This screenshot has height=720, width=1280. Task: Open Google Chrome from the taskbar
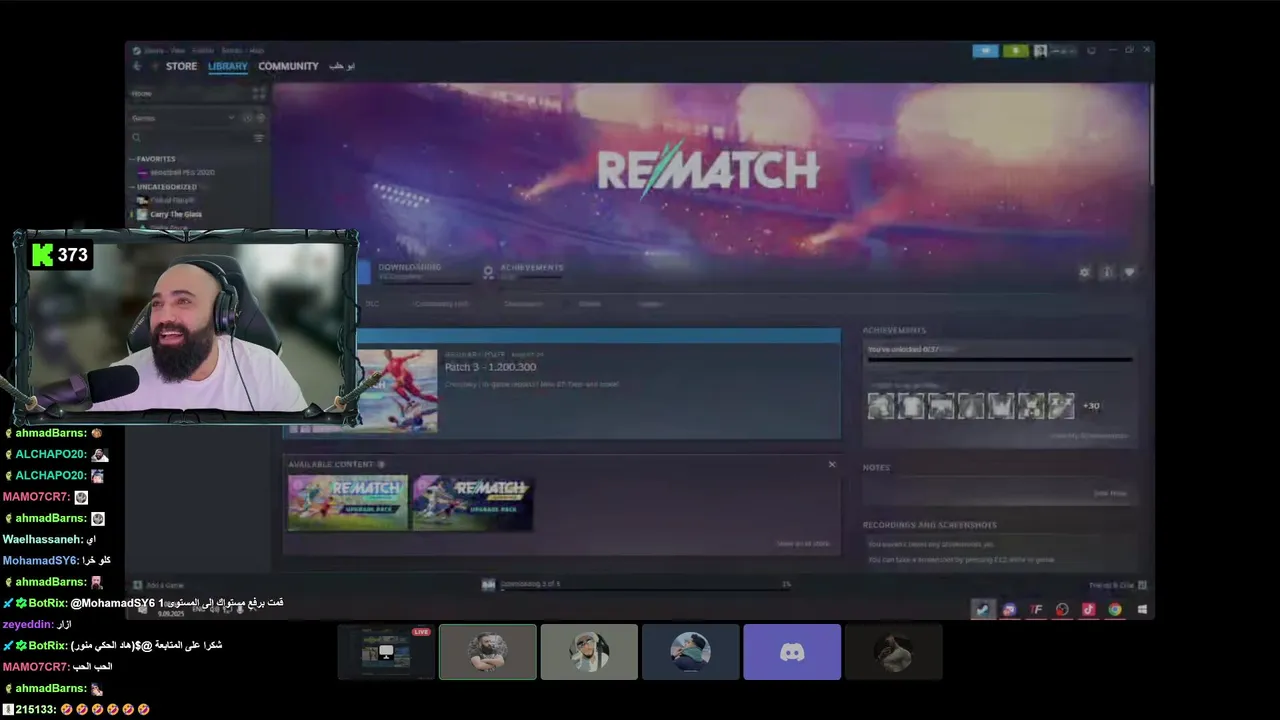[x=1114, y=610]
